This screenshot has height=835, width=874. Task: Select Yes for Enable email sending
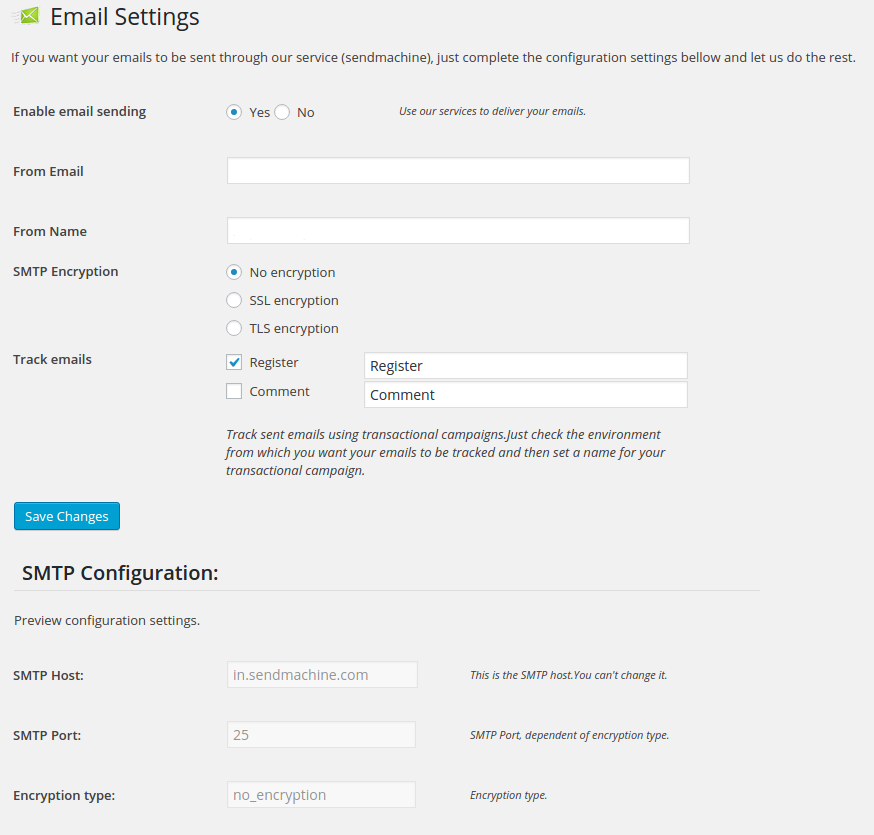pyautogui.click(x=234, y=112)
